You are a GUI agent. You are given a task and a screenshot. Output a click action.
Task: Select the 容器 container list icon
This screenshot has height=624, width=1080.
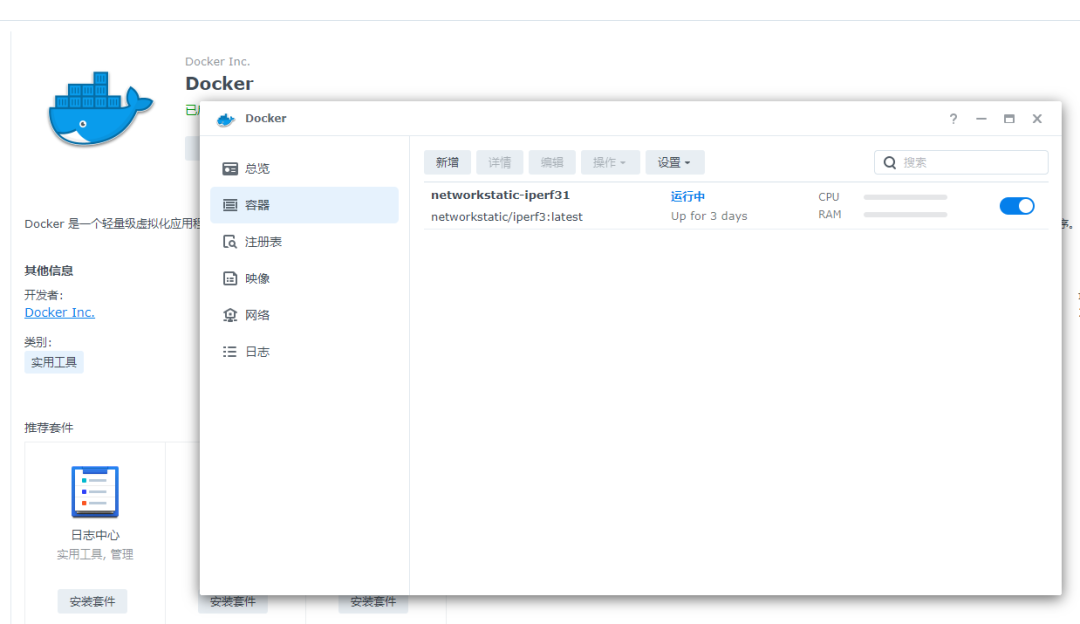(230, 205)
